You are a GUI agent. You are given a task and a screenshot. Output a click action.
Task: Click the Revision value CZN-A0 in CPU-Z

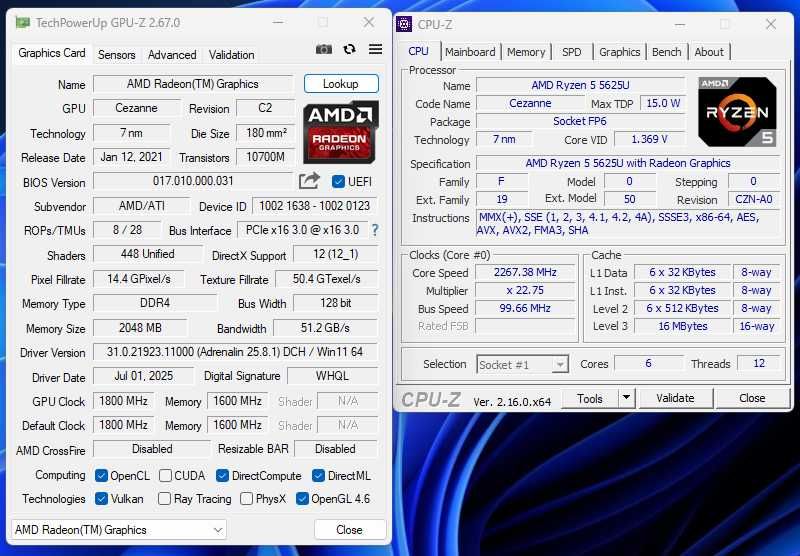(754, 199)
